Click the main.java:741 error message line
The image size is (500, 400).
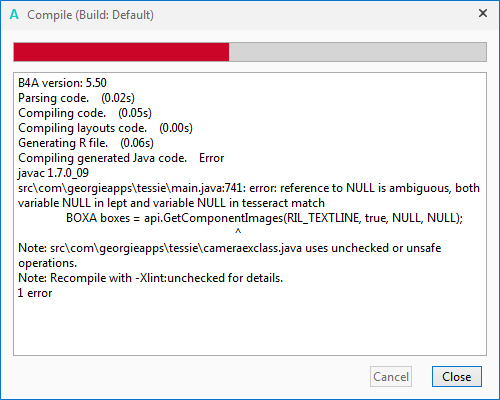[249, 195]
